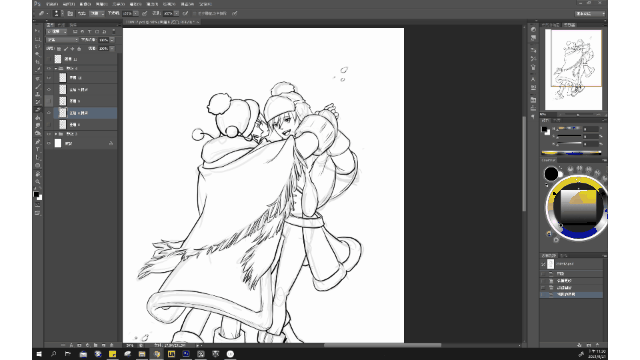Image resolution: width=640 pixels, height=360 pixels.
Task: Select the Zoom tool in the toolbar
Action: [38, 182]
